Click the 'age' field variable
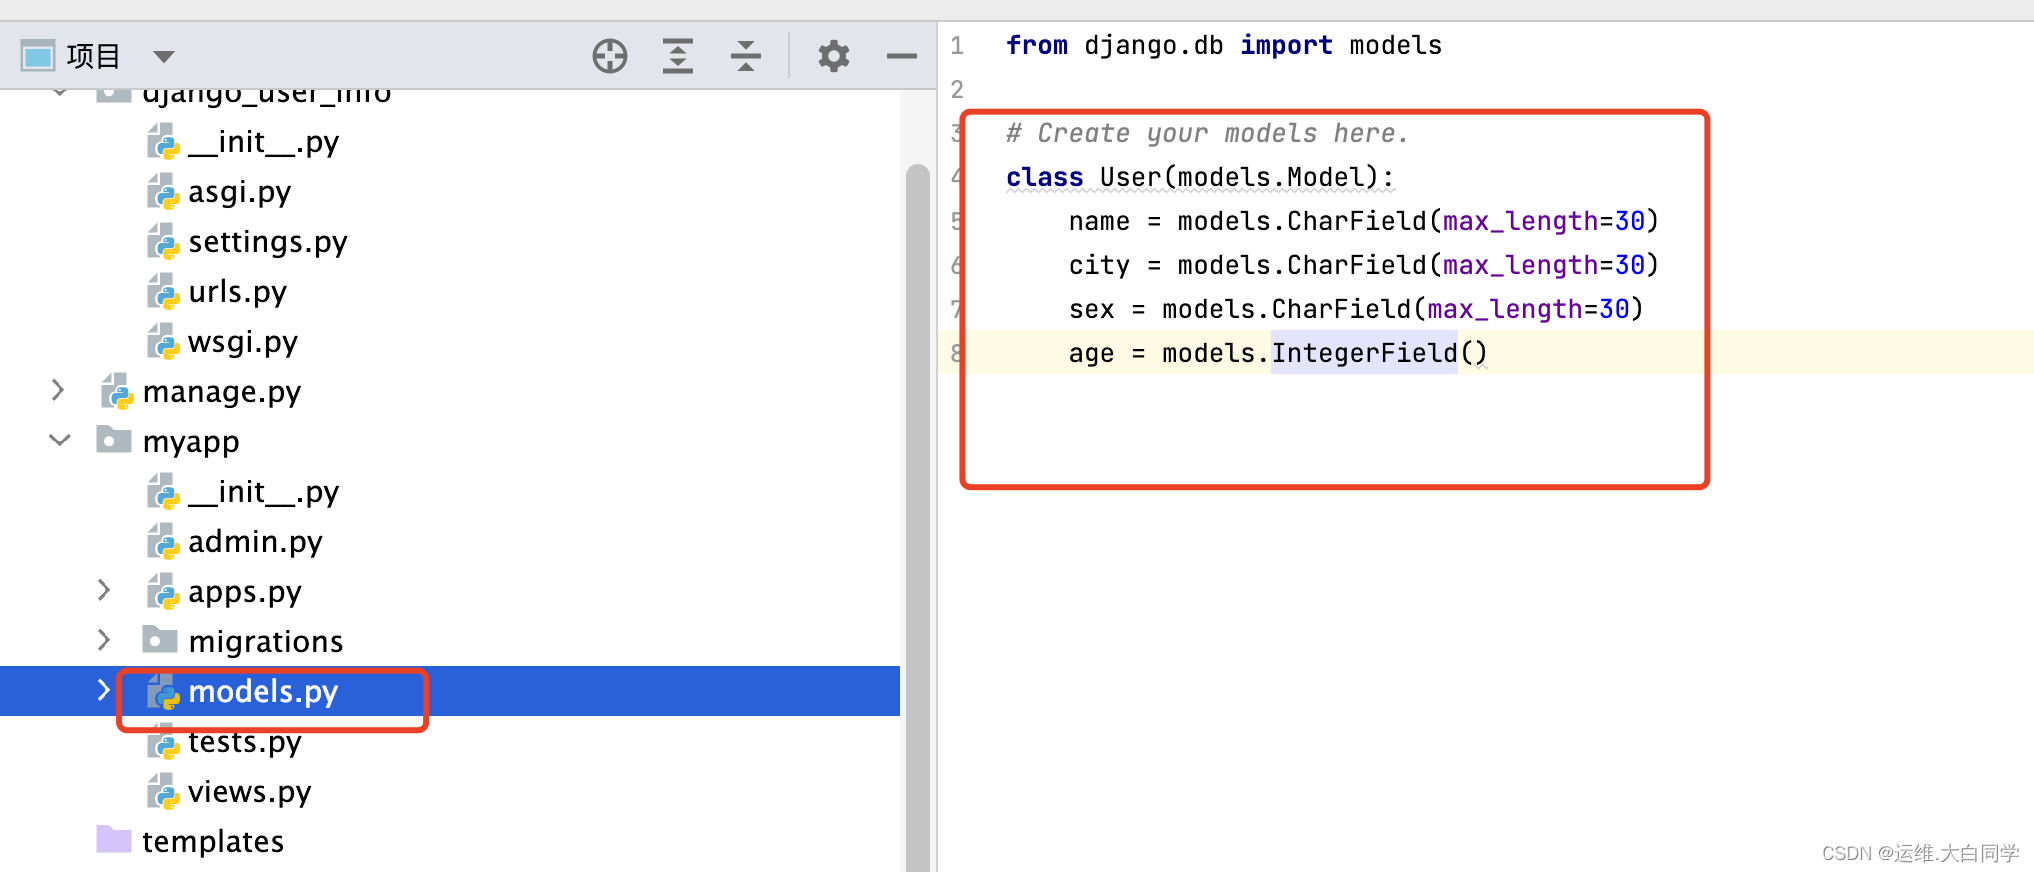2034x872 pixels. [x=1091, y=354]
